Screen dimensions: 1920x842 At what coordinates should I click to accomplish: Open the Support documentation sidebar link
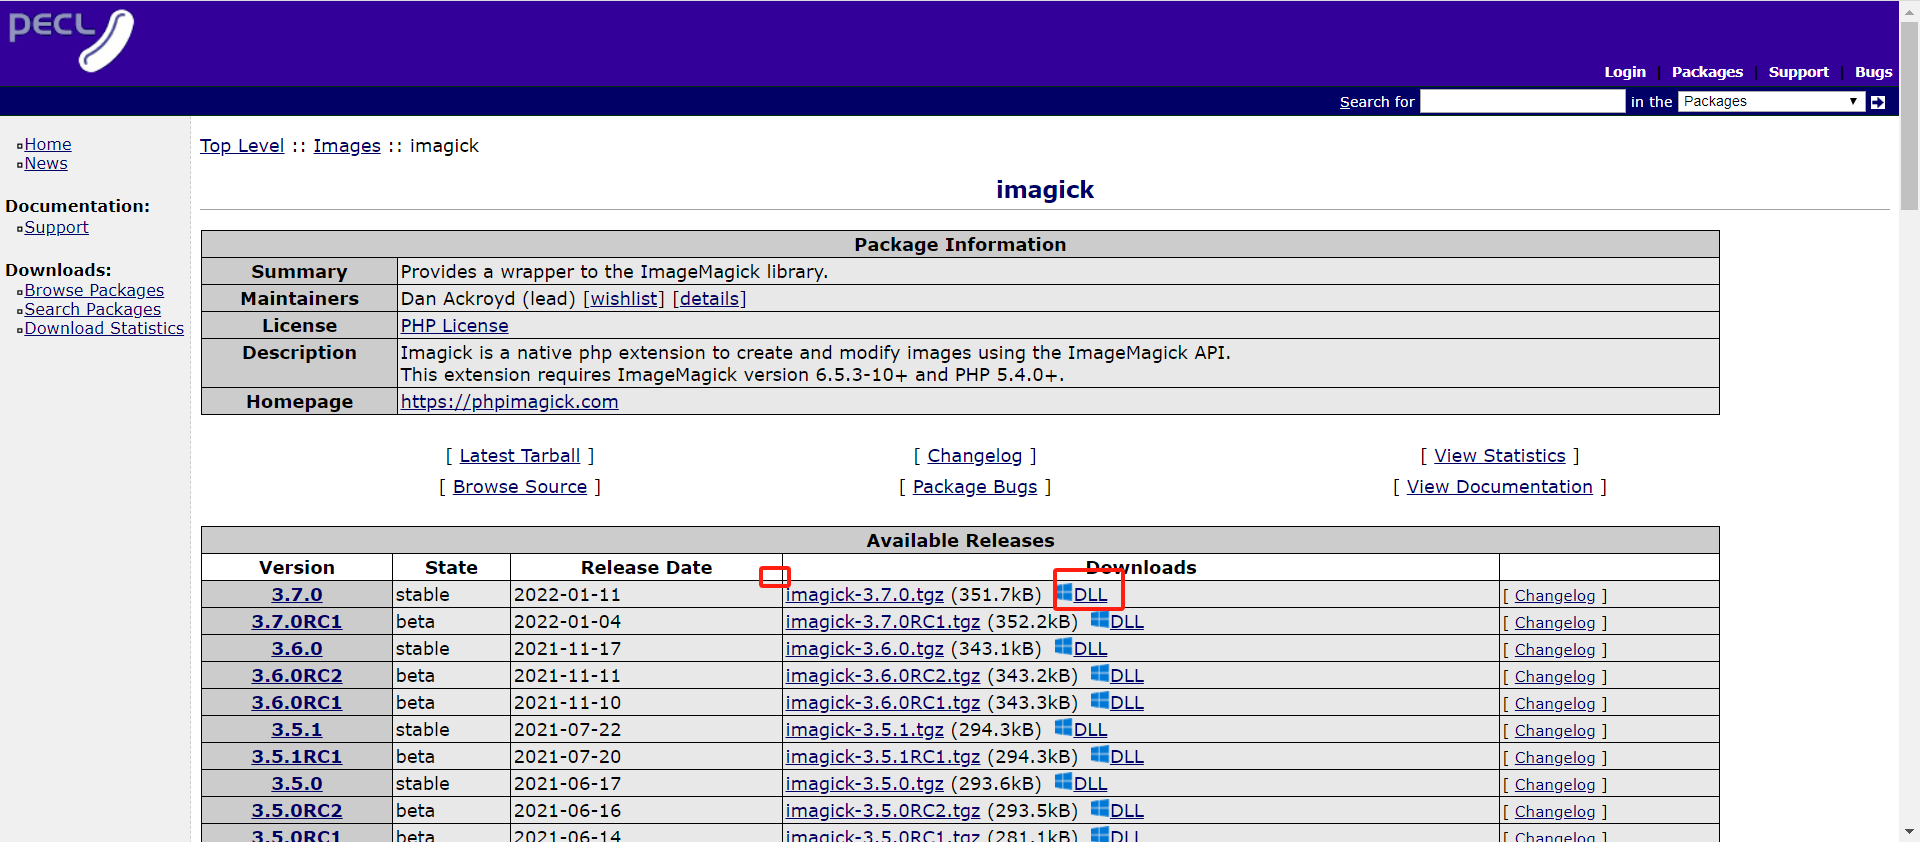[x=56, y=227]
